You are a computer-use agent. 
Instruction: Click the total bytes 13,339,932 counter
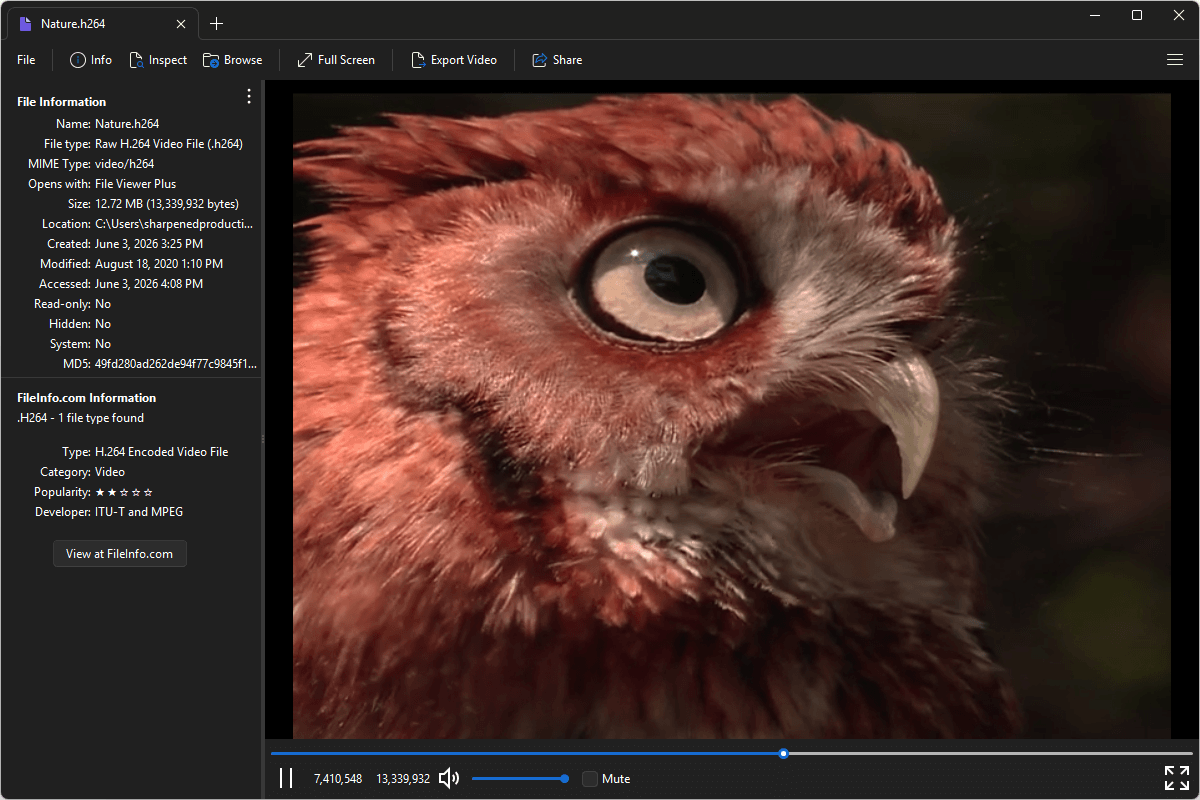pos(403,778)
